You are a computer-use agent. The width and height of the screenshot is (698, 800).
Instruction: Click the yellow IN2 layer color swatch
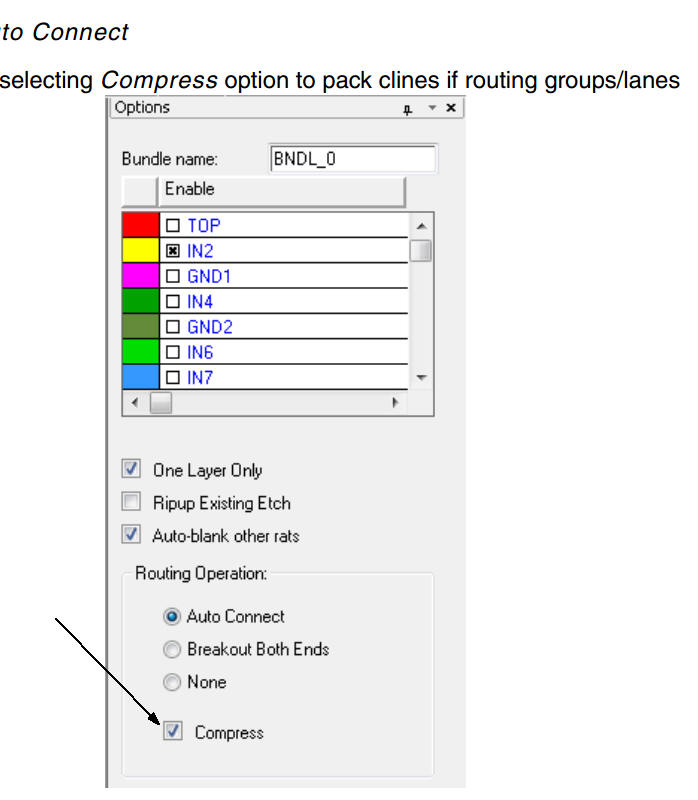pos(139,251)
